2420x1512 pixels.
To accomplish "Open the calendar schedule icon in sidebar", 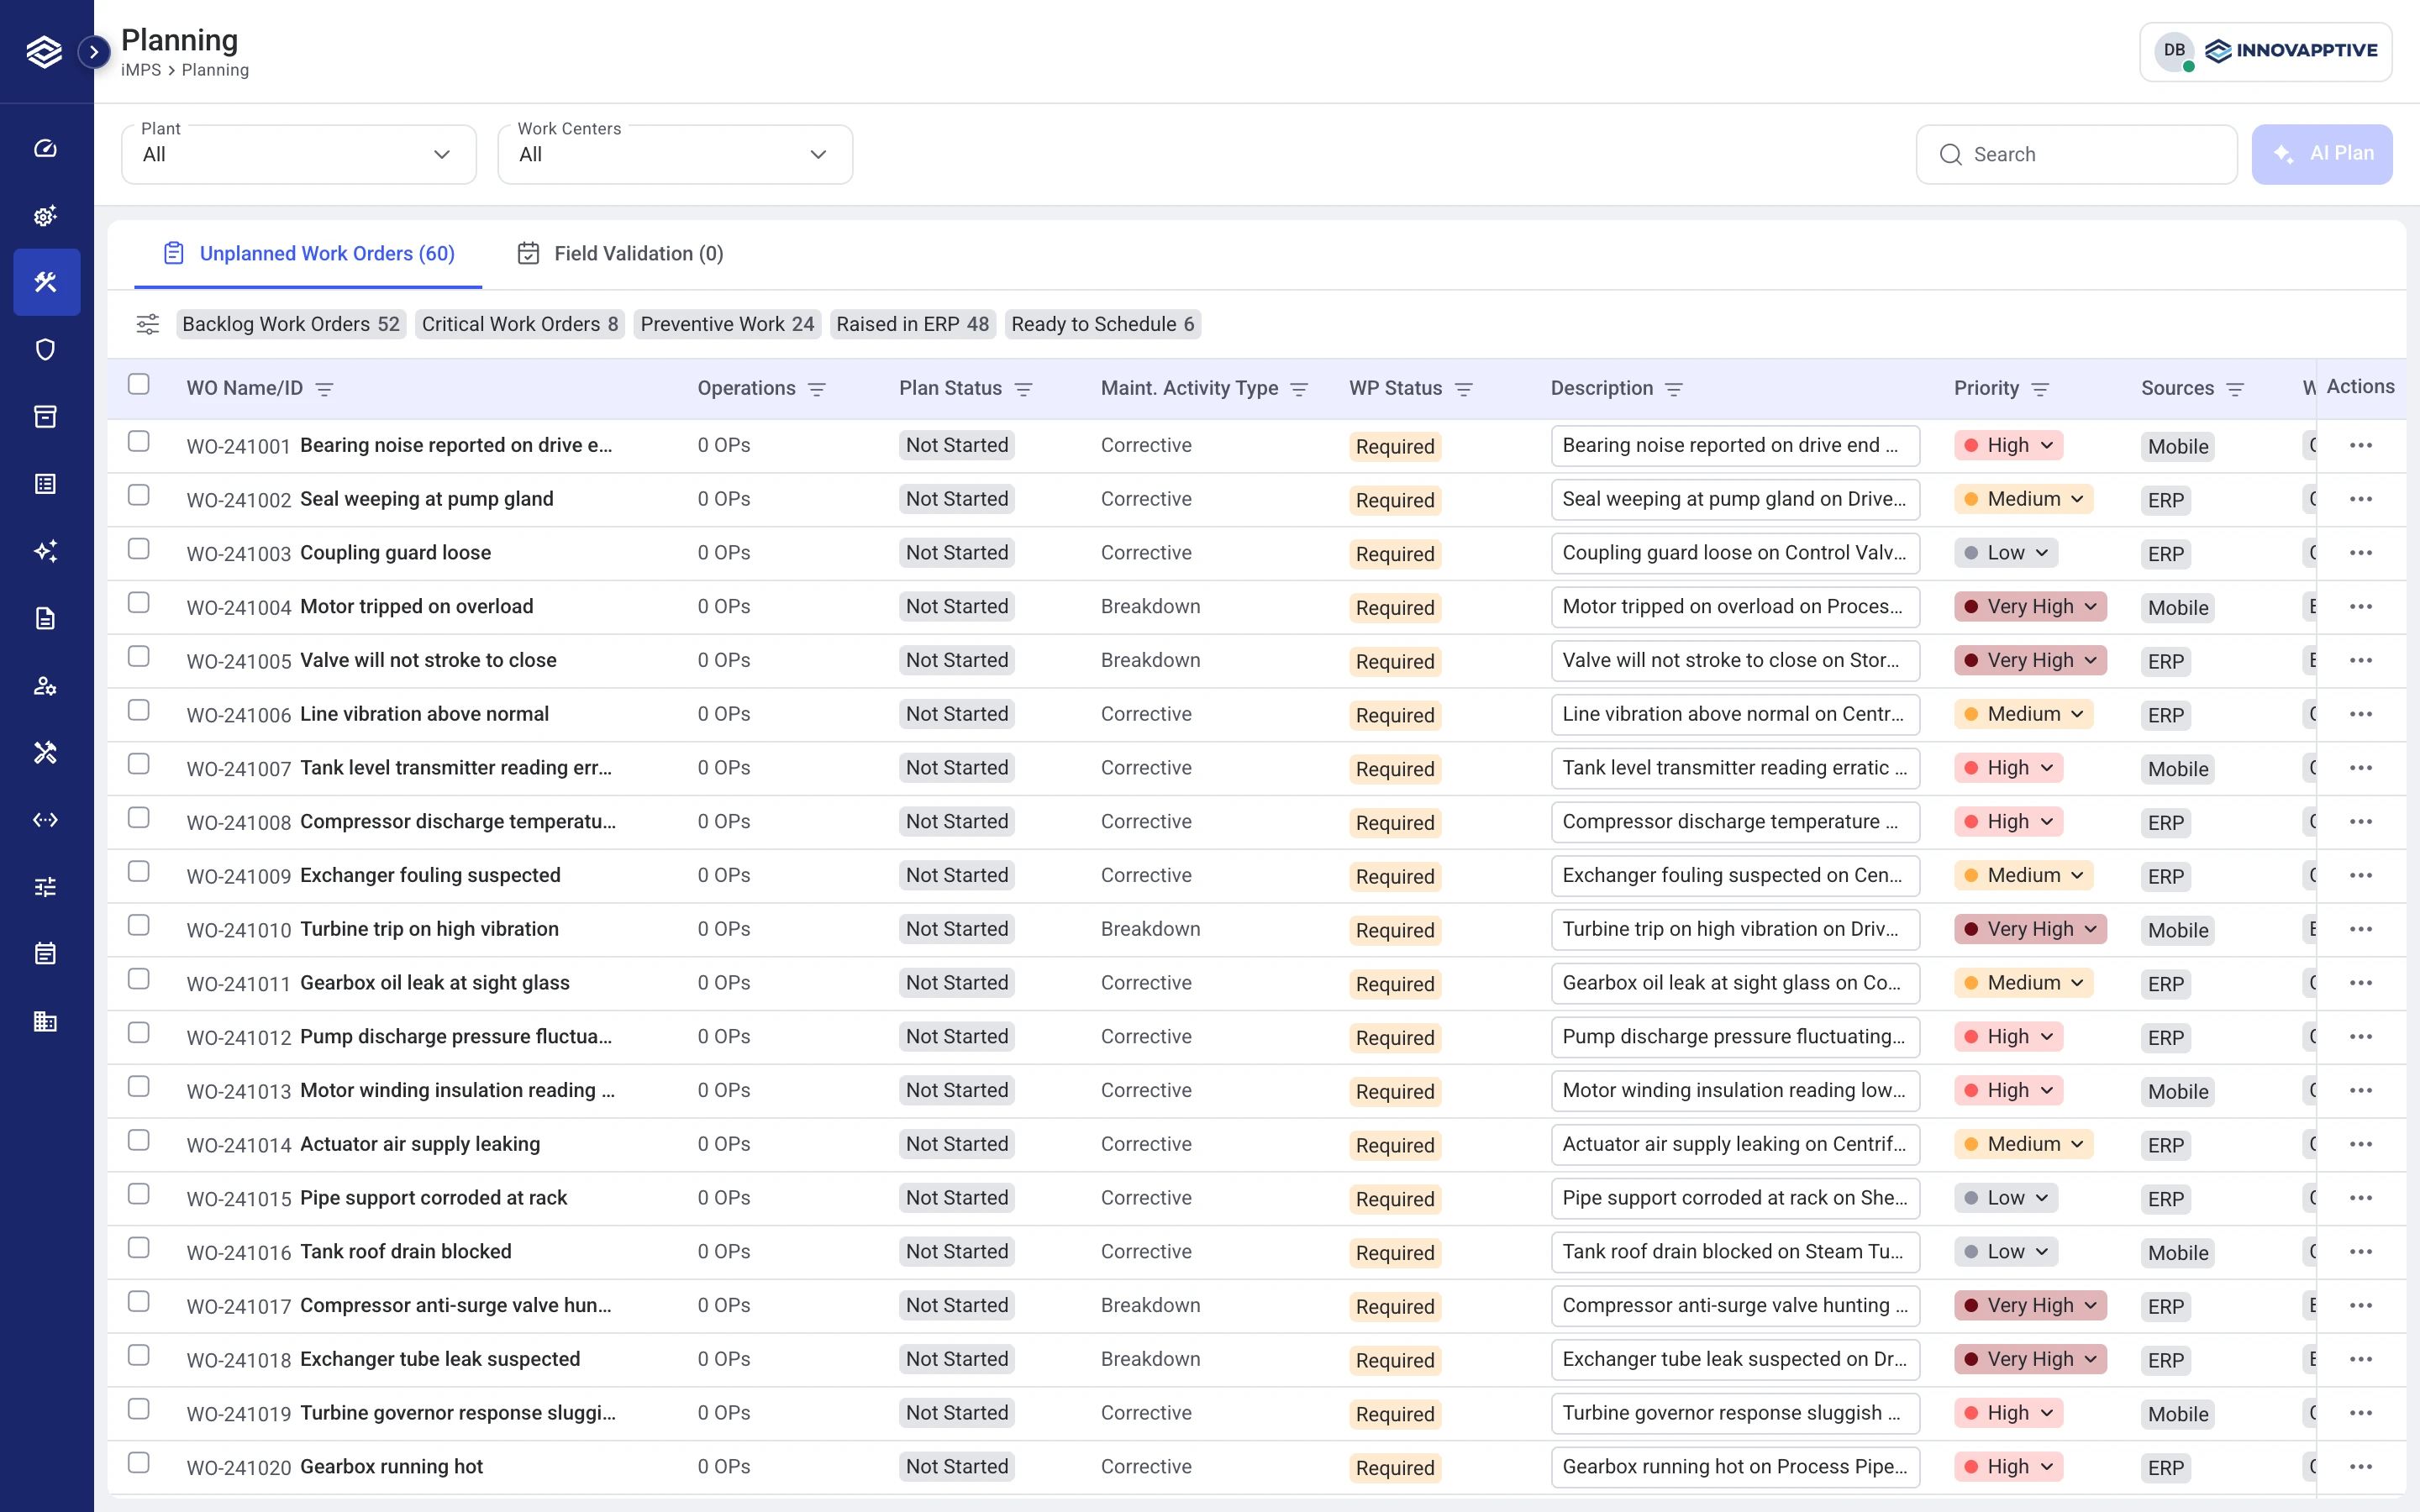I will [45, 954].
